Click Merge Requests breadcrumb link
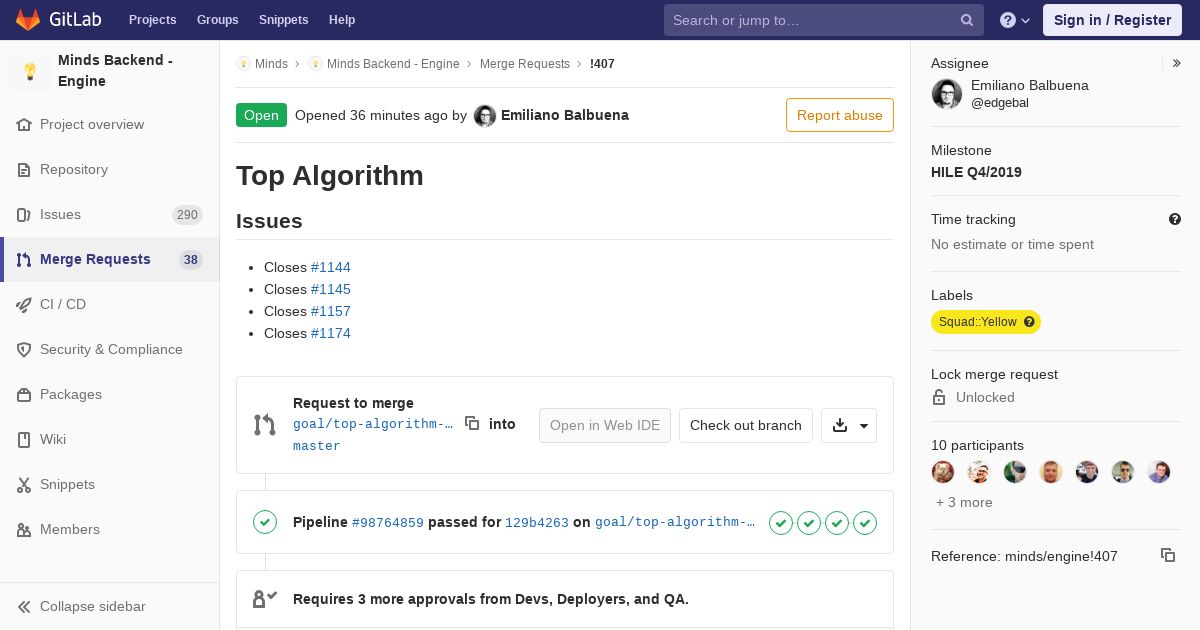The height and width of the screenshot is (630, 1200). click(525, 63)
